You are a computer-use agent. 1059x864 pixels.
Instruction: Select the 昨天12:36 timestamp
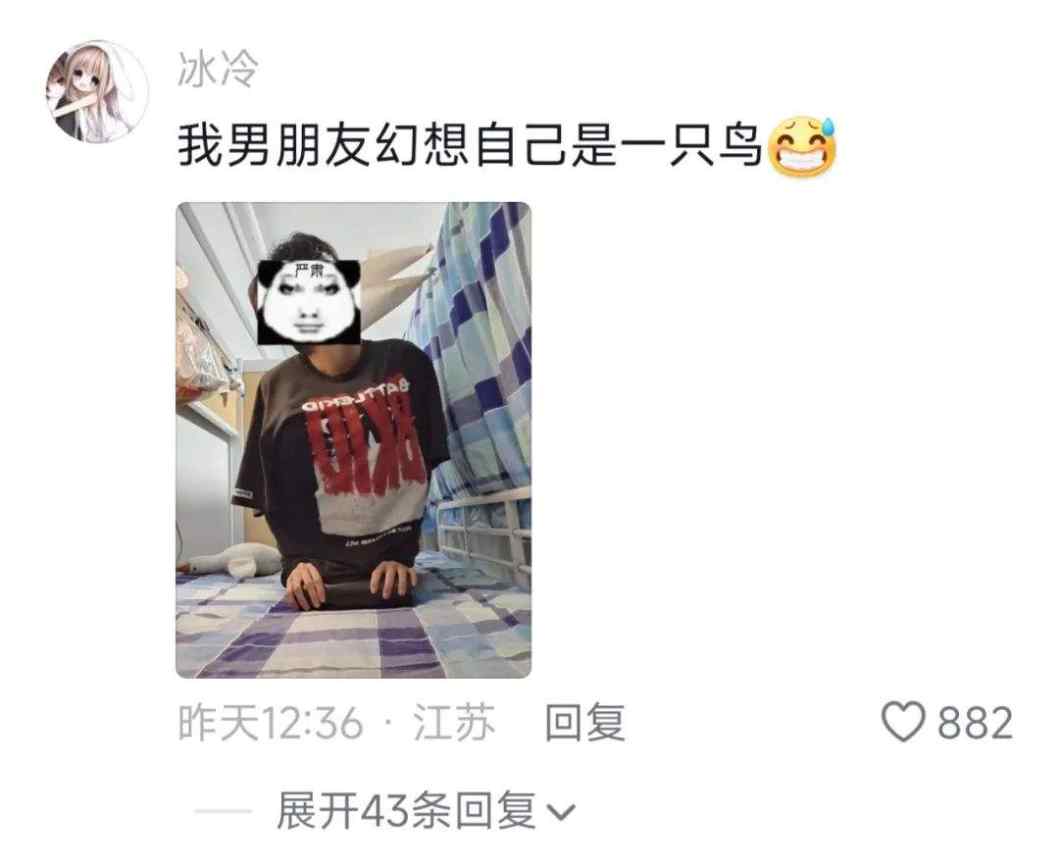[x=270, y=723]
